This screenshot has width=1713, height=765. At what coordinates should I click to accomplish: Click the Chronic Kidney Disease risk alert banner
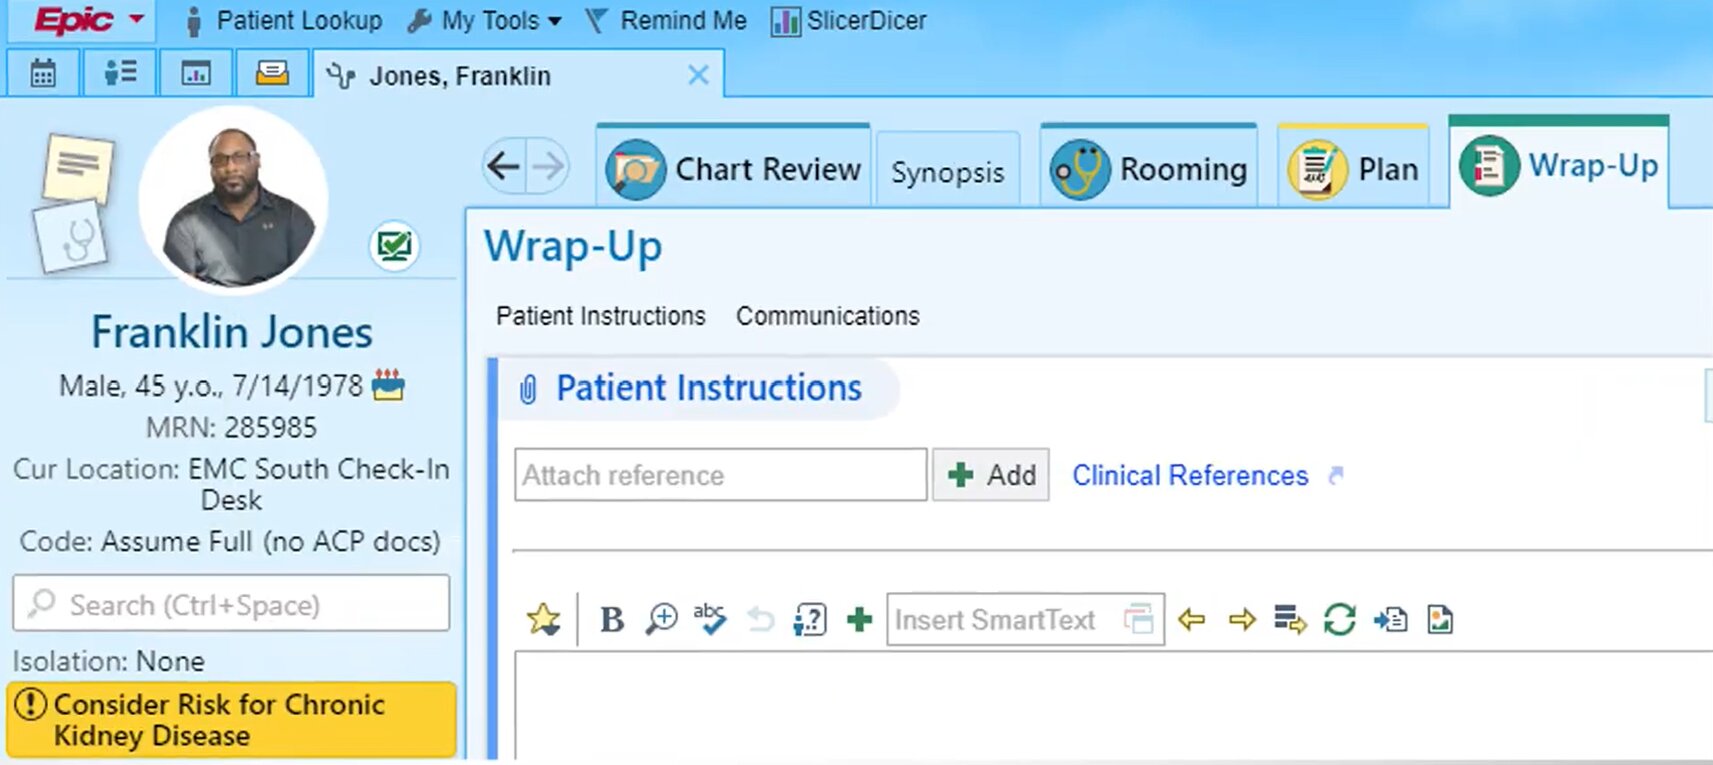[231, 720]
